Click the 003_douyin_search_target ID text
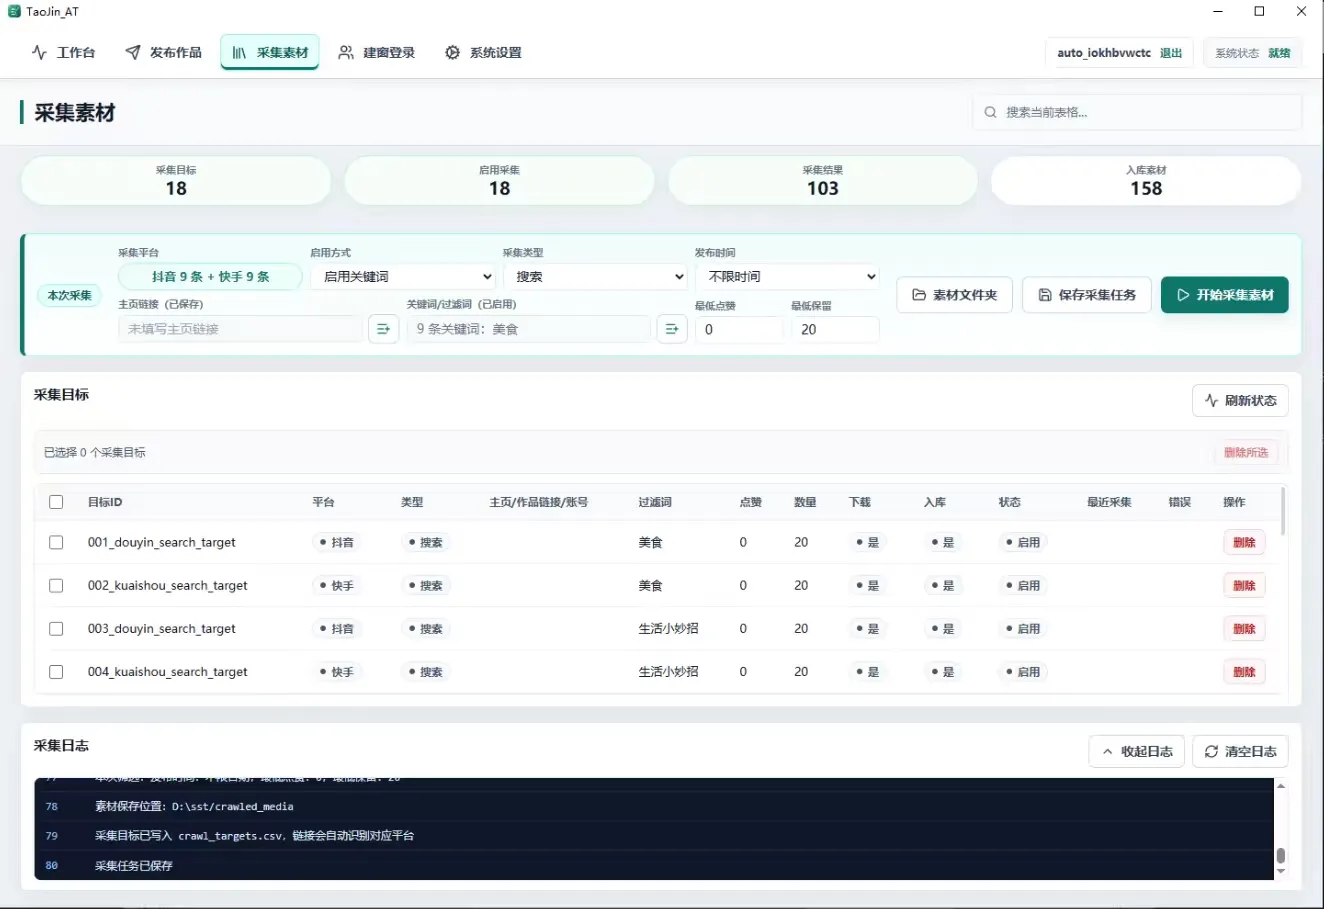This screenshot has width=1324, height=909. coord(162,629)
